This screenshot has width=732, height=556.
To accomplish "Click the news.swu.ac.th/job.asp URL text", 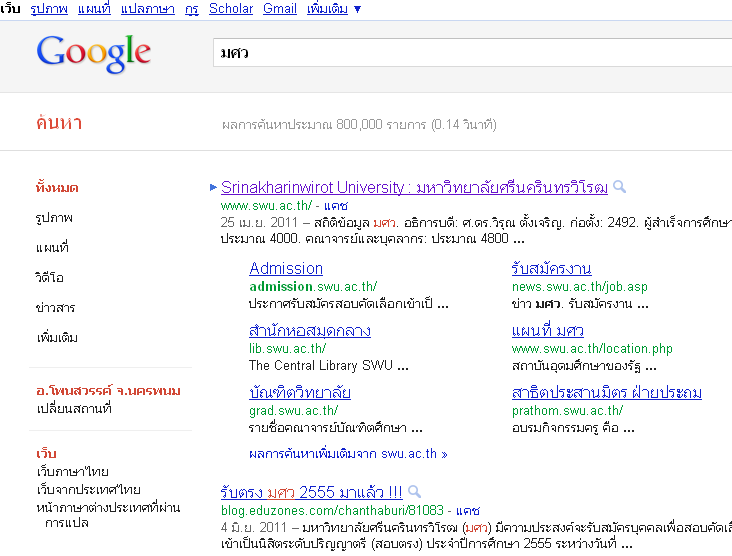I will point(579,286).
